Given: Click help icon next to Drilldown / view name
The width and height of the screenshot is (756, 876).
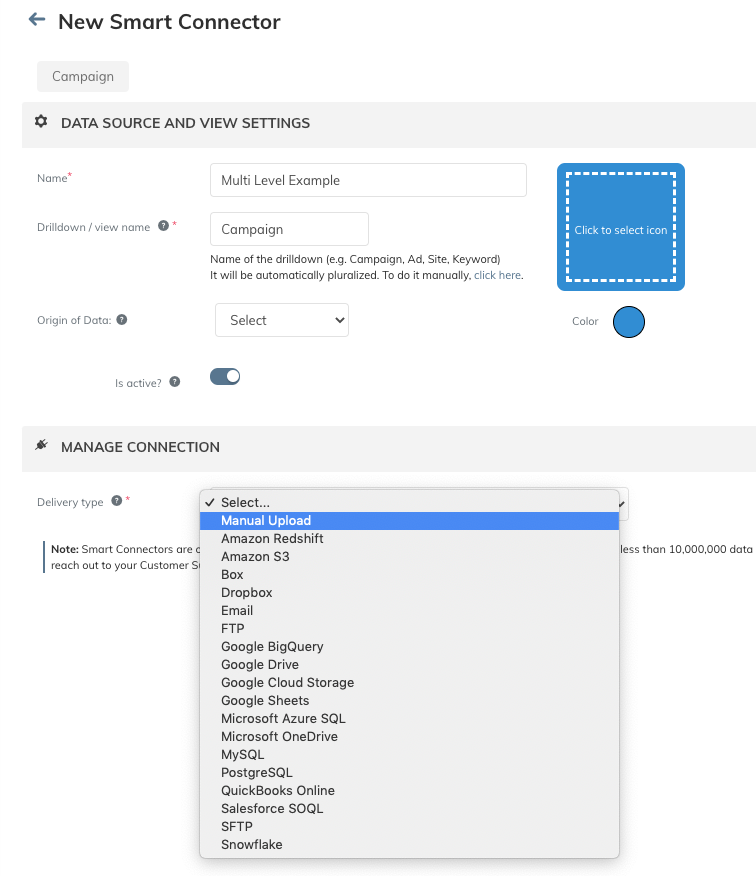Looking at the screenshot, I should tap(163, 226).
